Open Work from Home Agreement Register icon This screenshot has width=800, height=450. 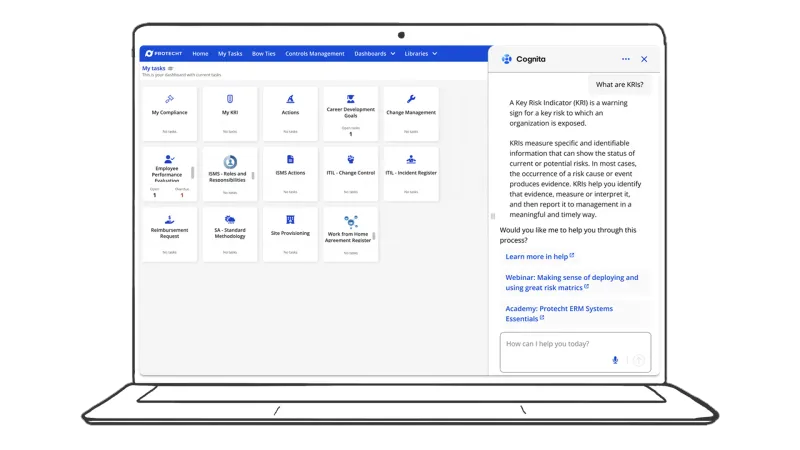pyautogui.click(x=351, y=222)
